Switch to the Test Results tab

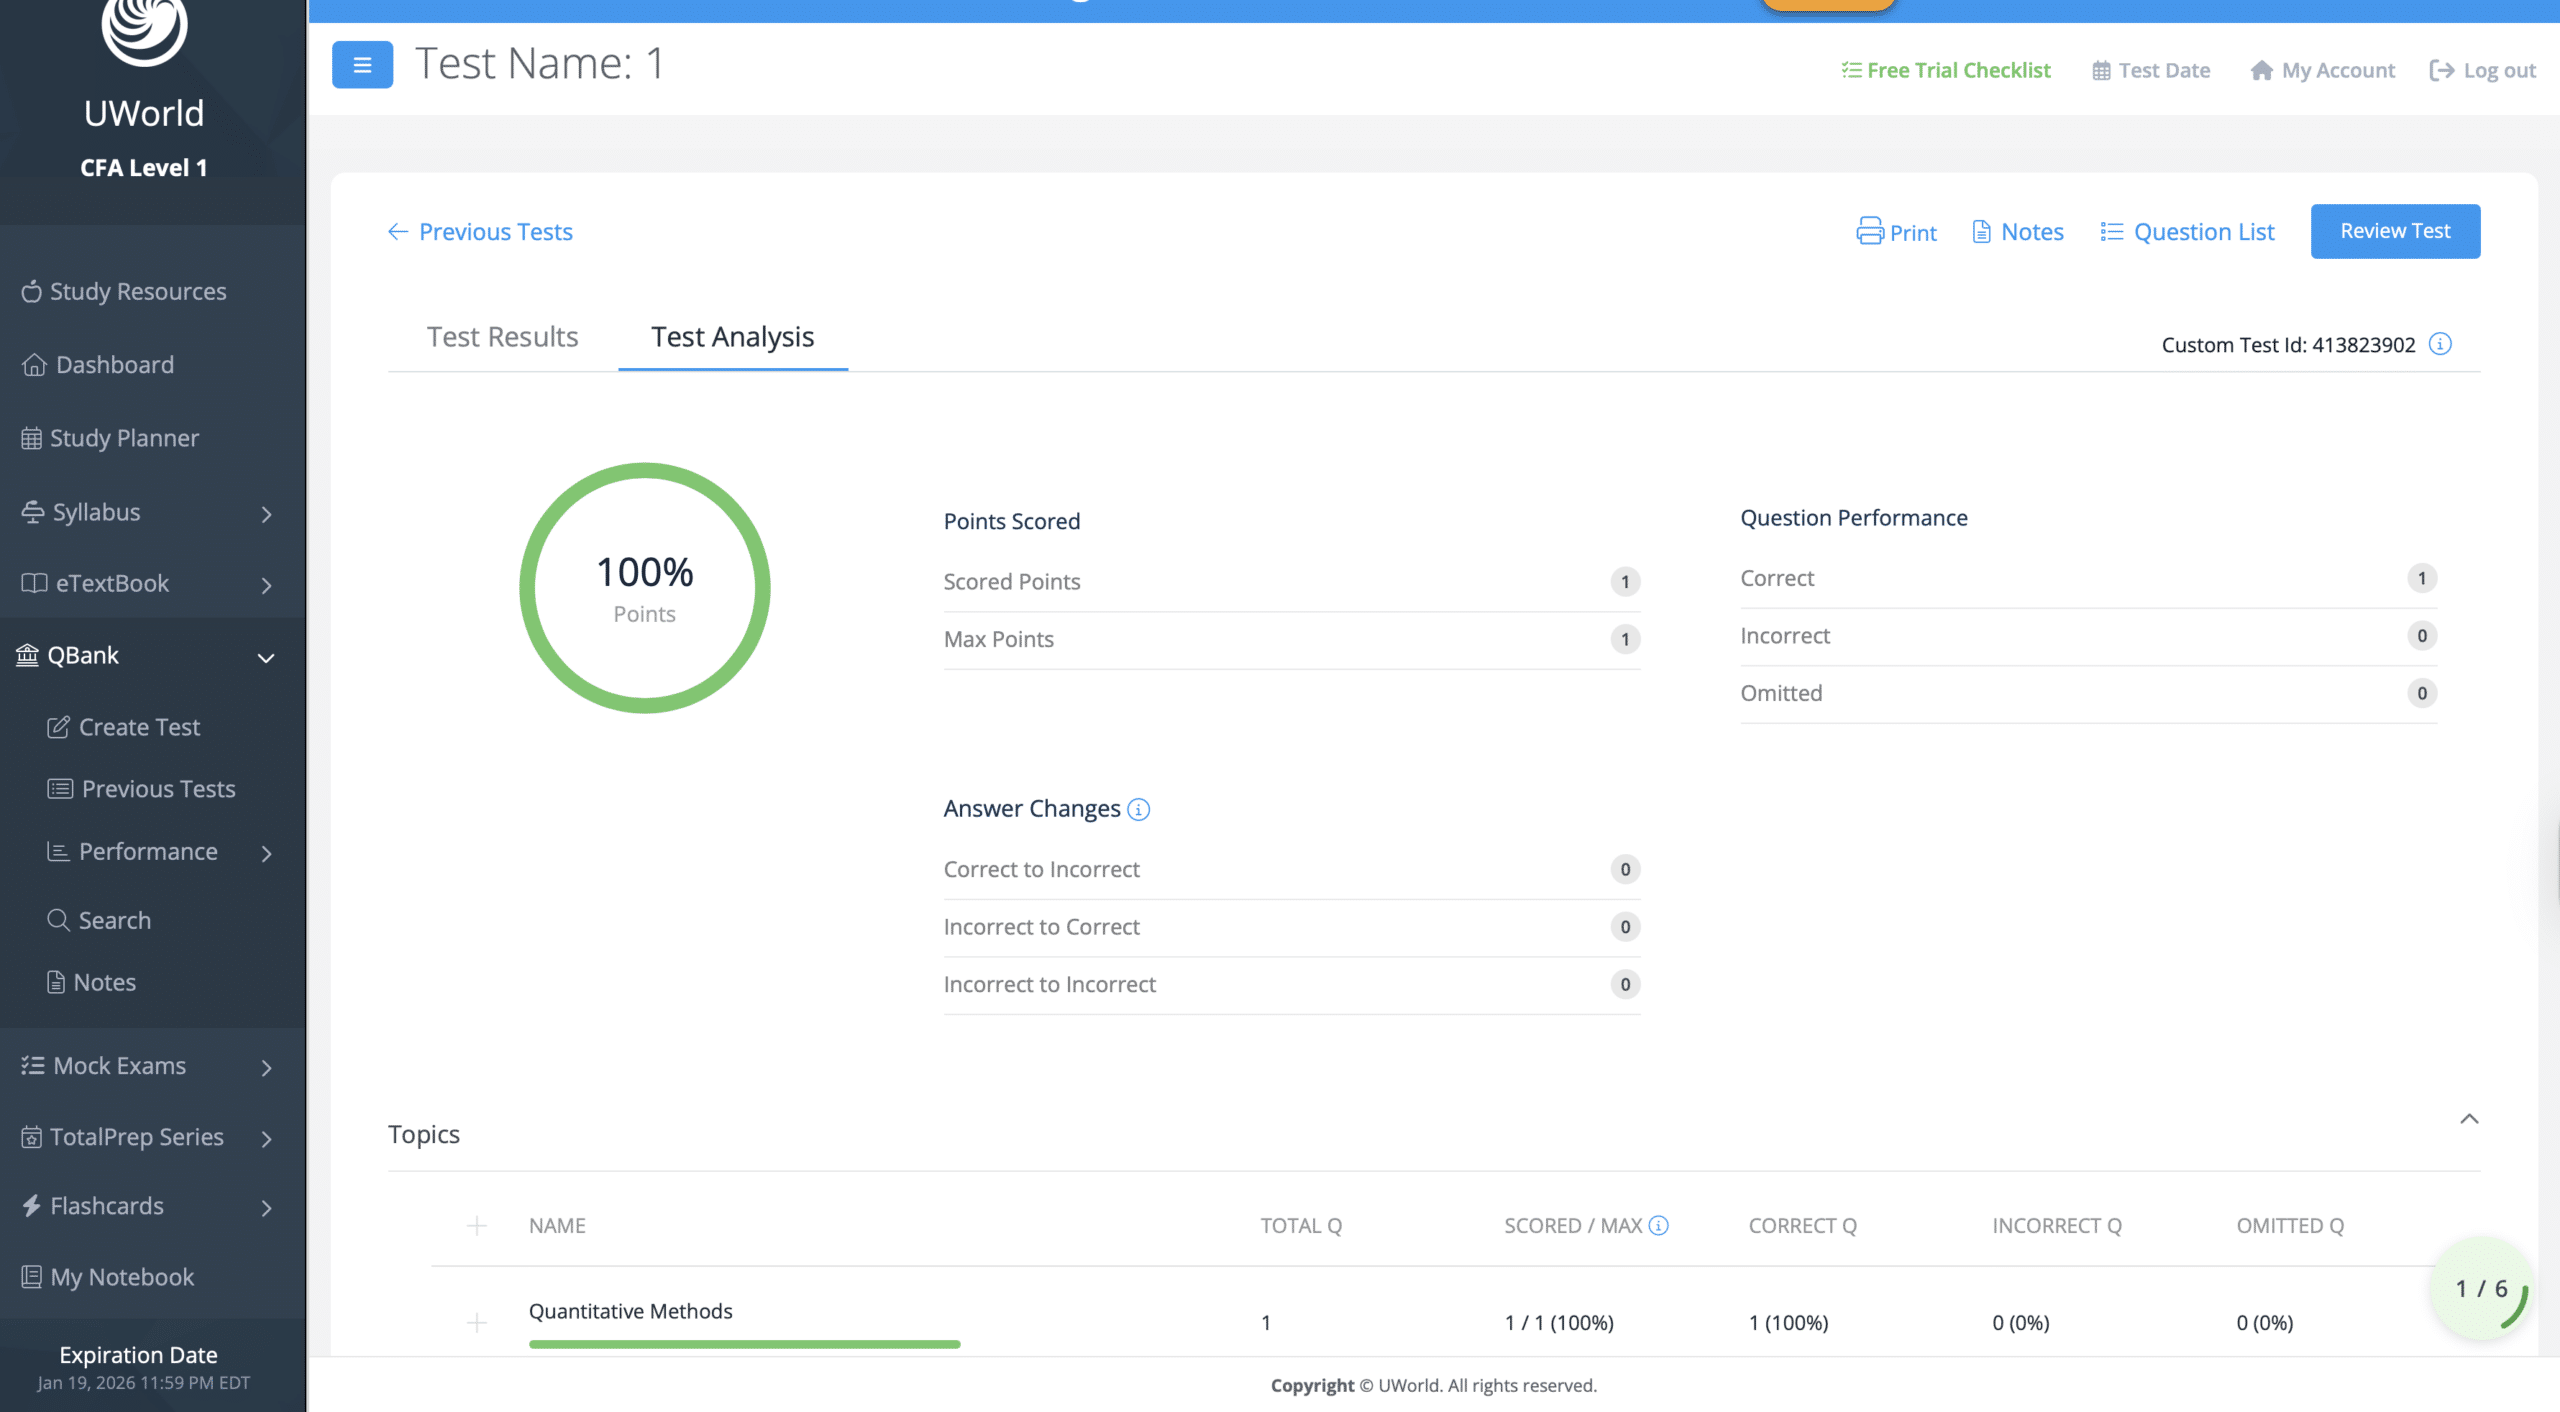click(502, 337)
